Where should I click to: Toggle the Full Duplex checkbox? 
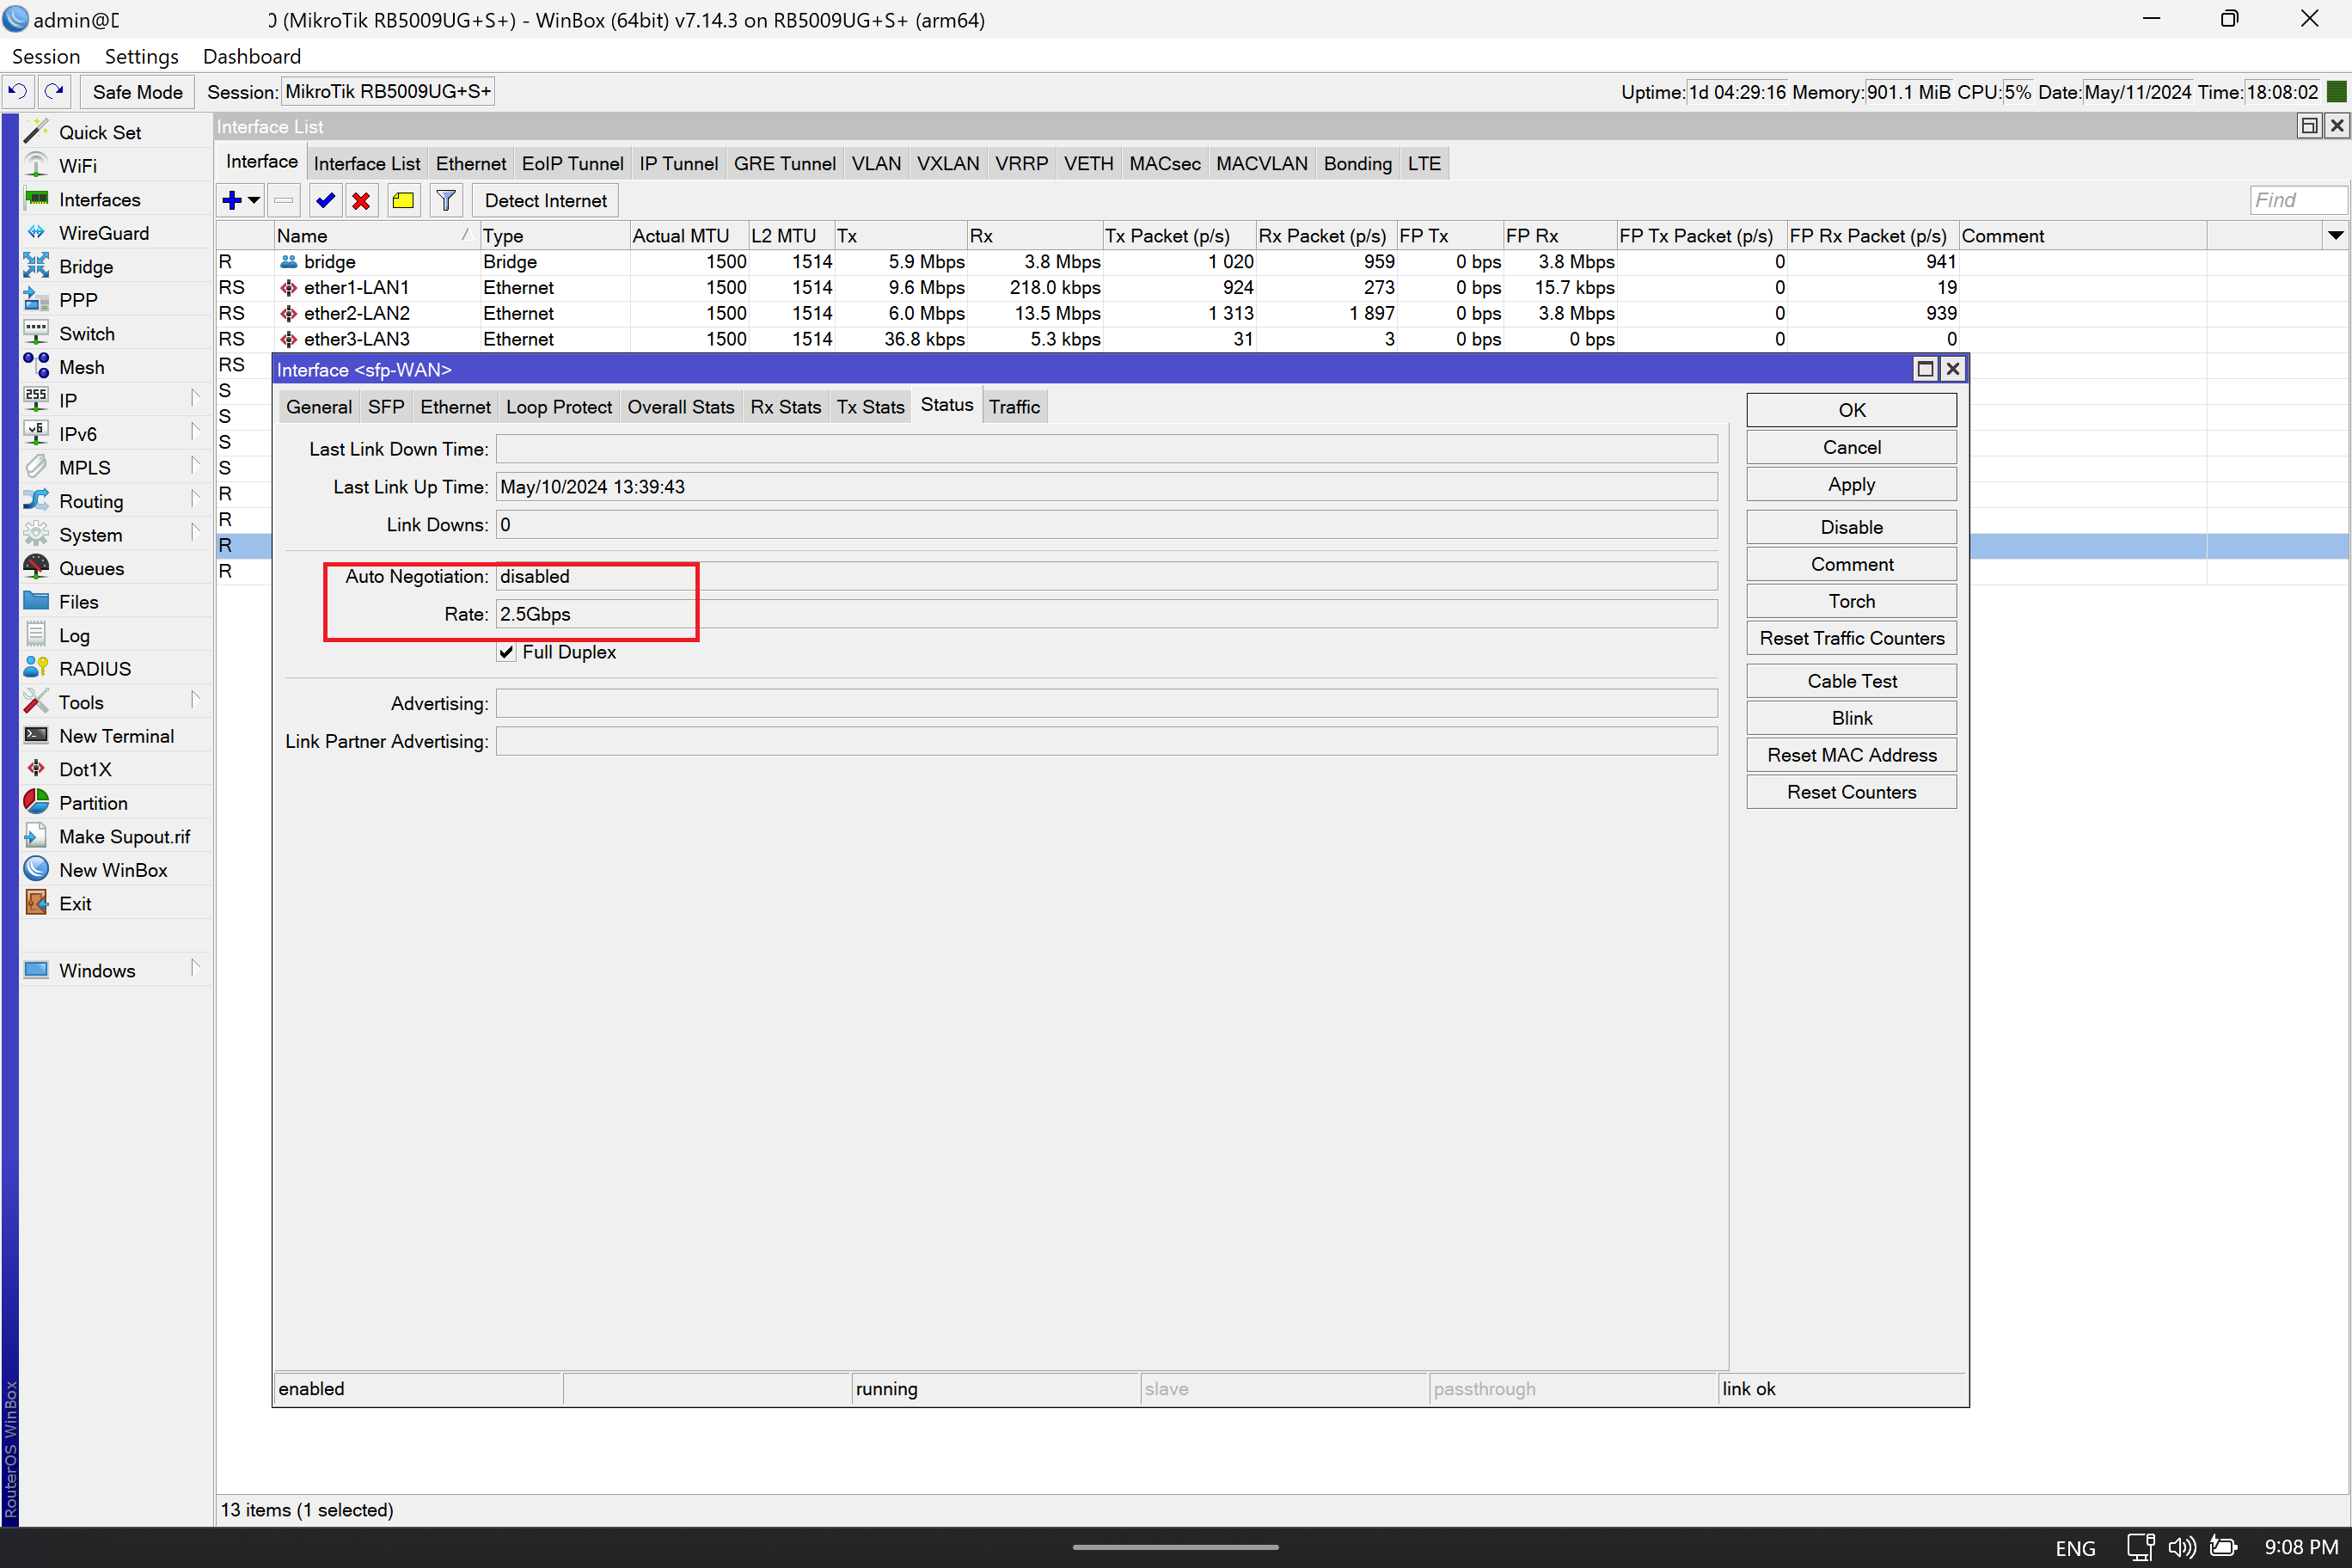coord(507,652)
